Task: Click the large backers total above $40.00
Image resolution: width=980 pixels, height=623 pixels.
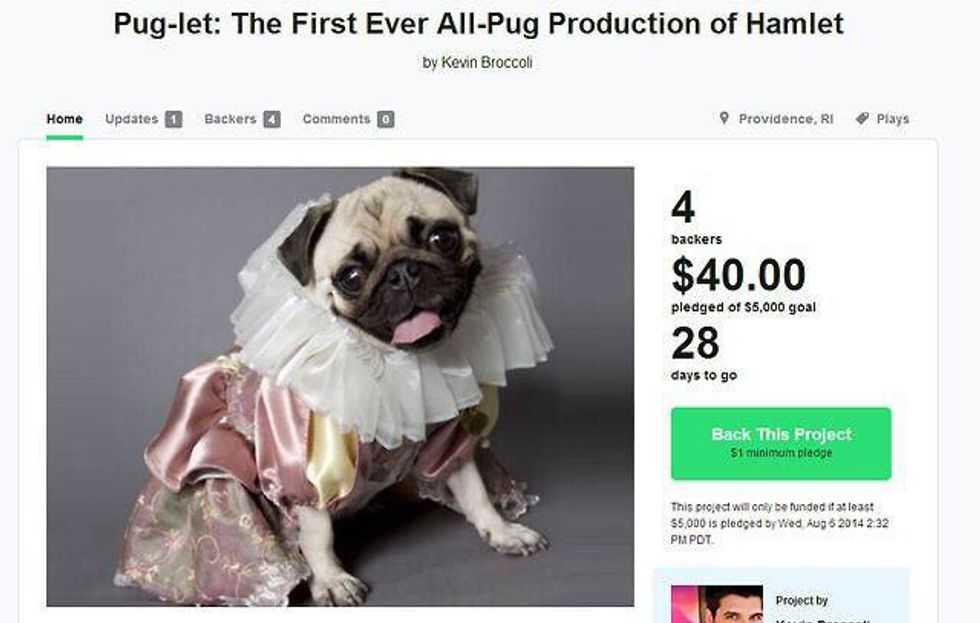Action: click(x=683, y=208)
